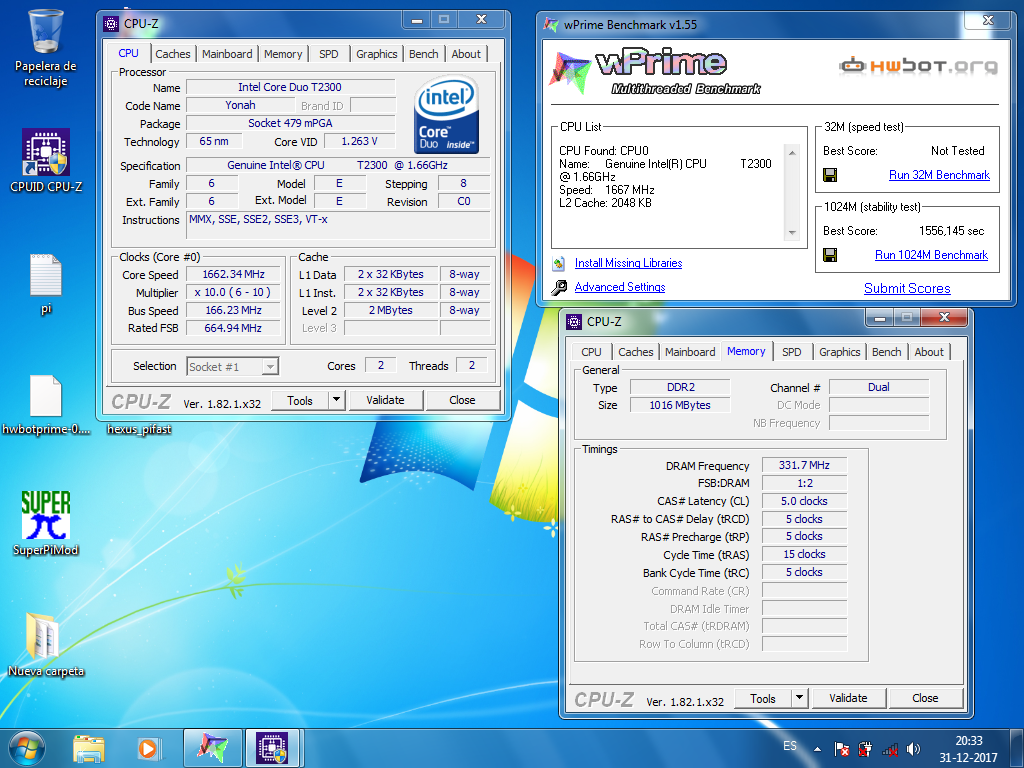This screenshot has height=768, width=1024.
Task: Open Graphics tab in lower CPU-Z window
Action: click(x=840, y=352)
